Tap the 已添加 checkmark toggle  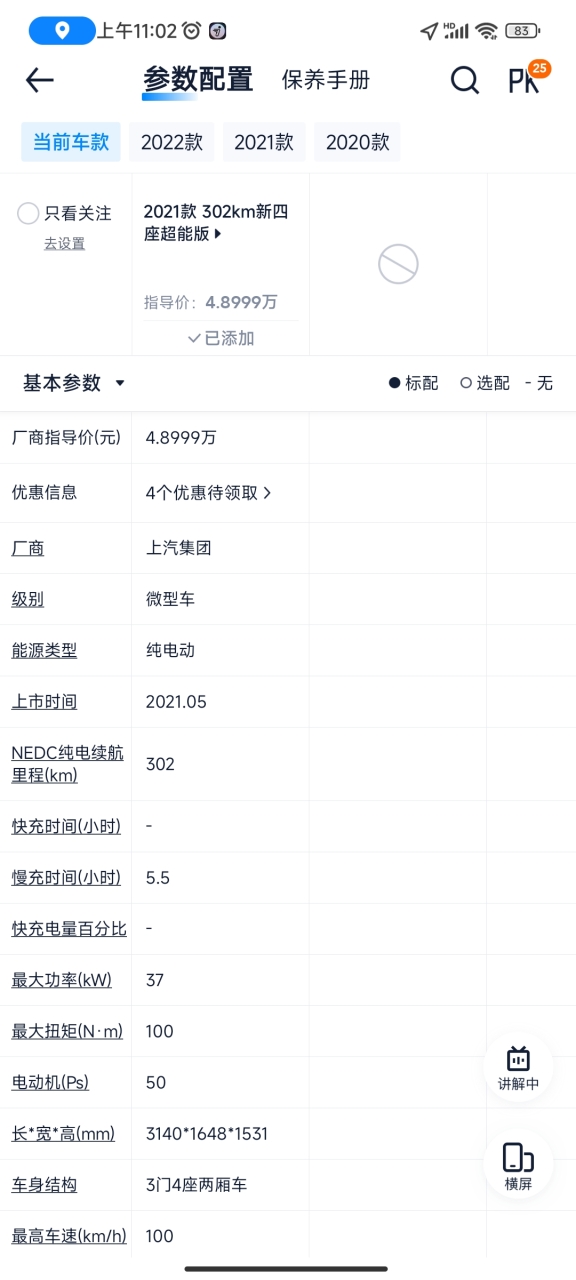pyautogui.click(x=221, y=338)
